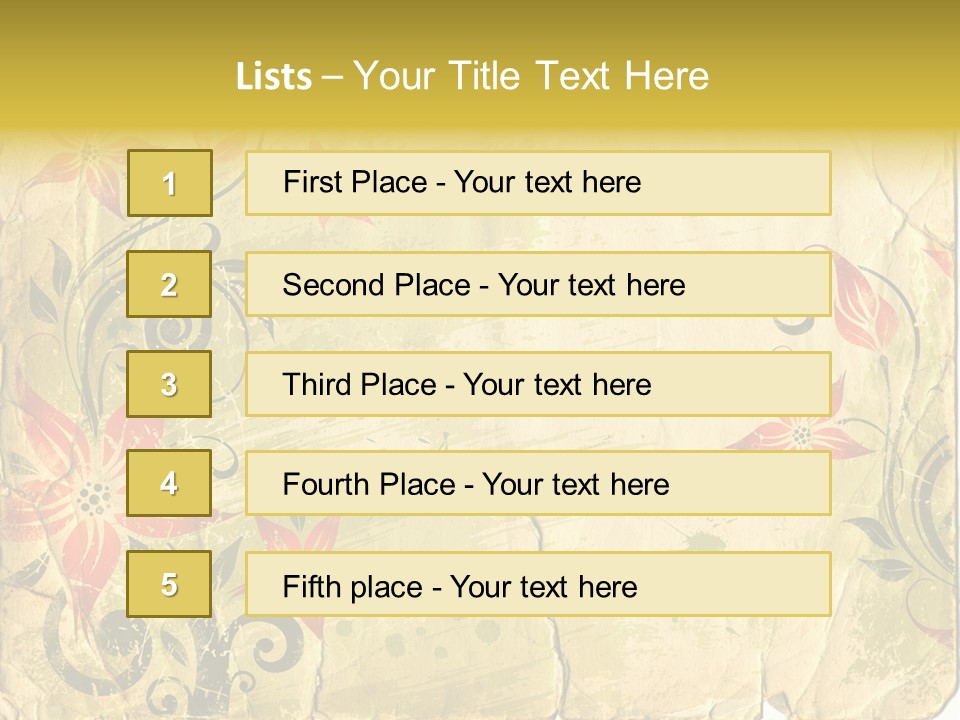Select the number 2 square
This screenshot has width=960, height=720.
point(169,284)
